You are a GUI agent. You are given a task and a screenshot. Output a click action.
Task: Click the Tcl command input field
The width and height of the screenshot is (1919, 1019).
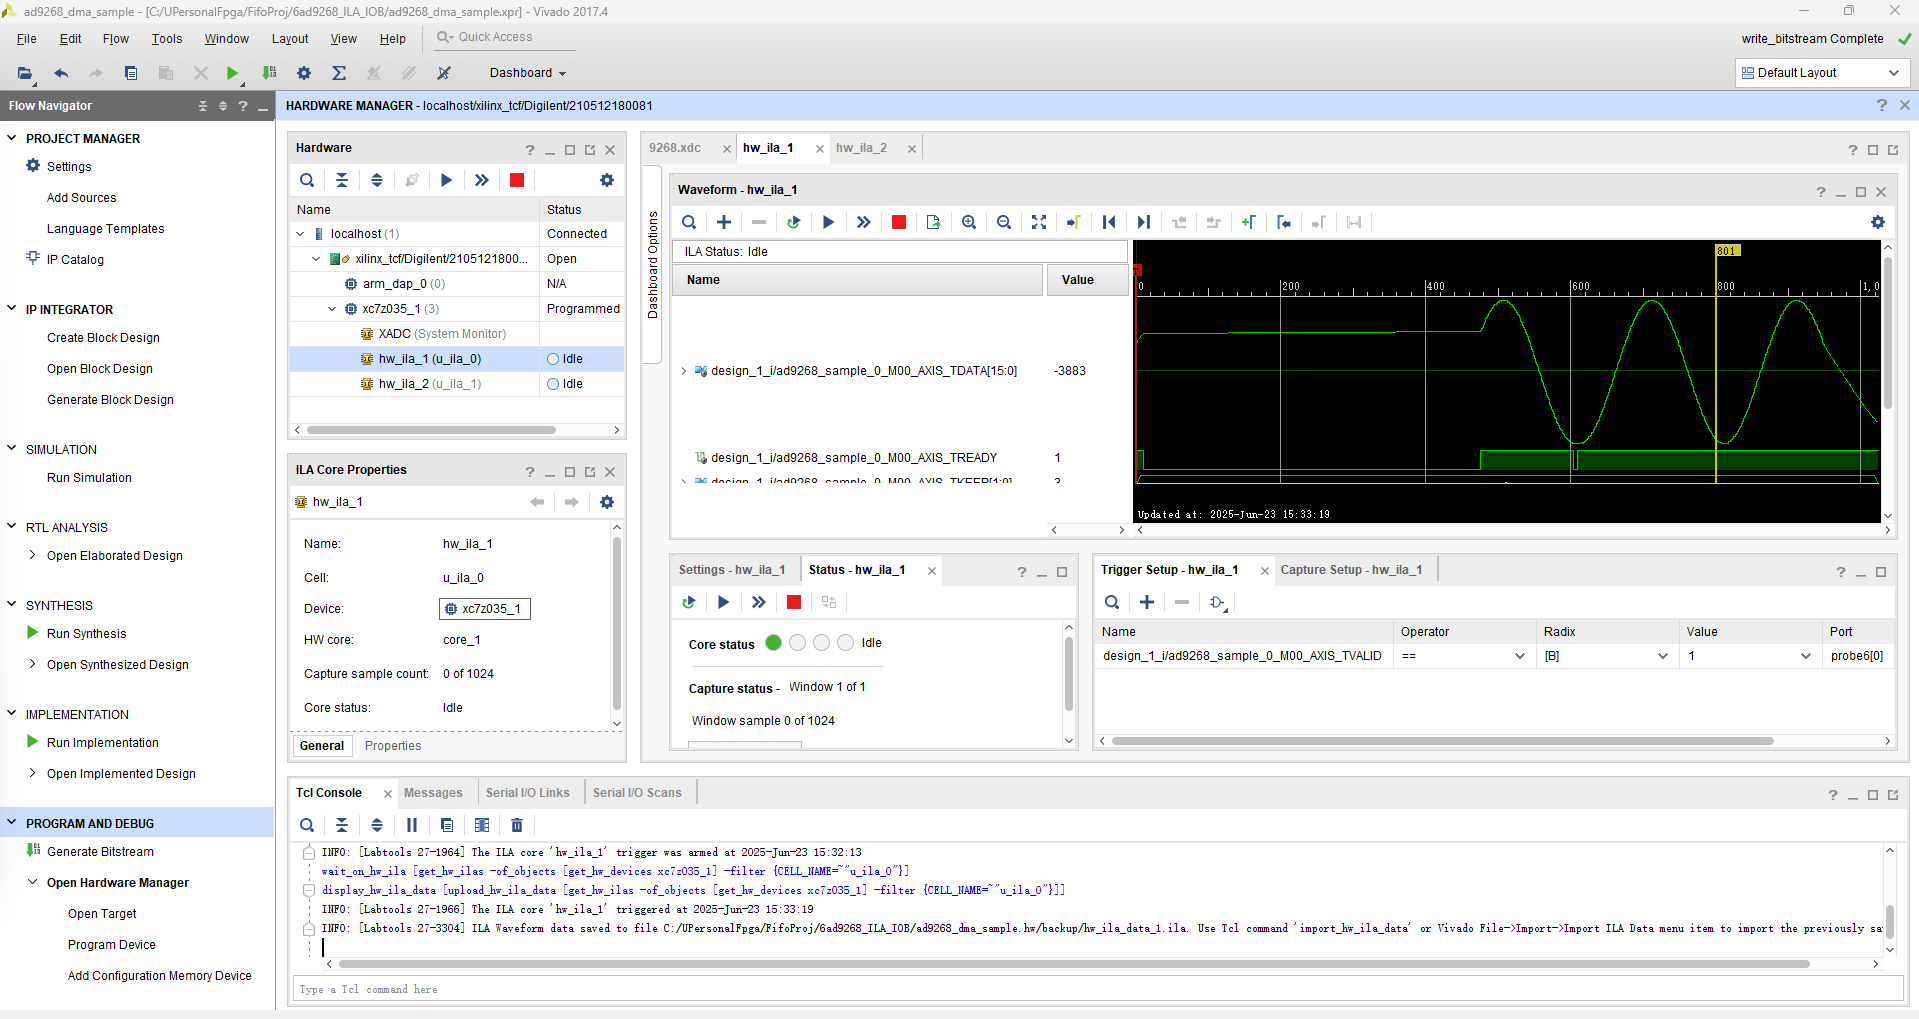[700, 989]
